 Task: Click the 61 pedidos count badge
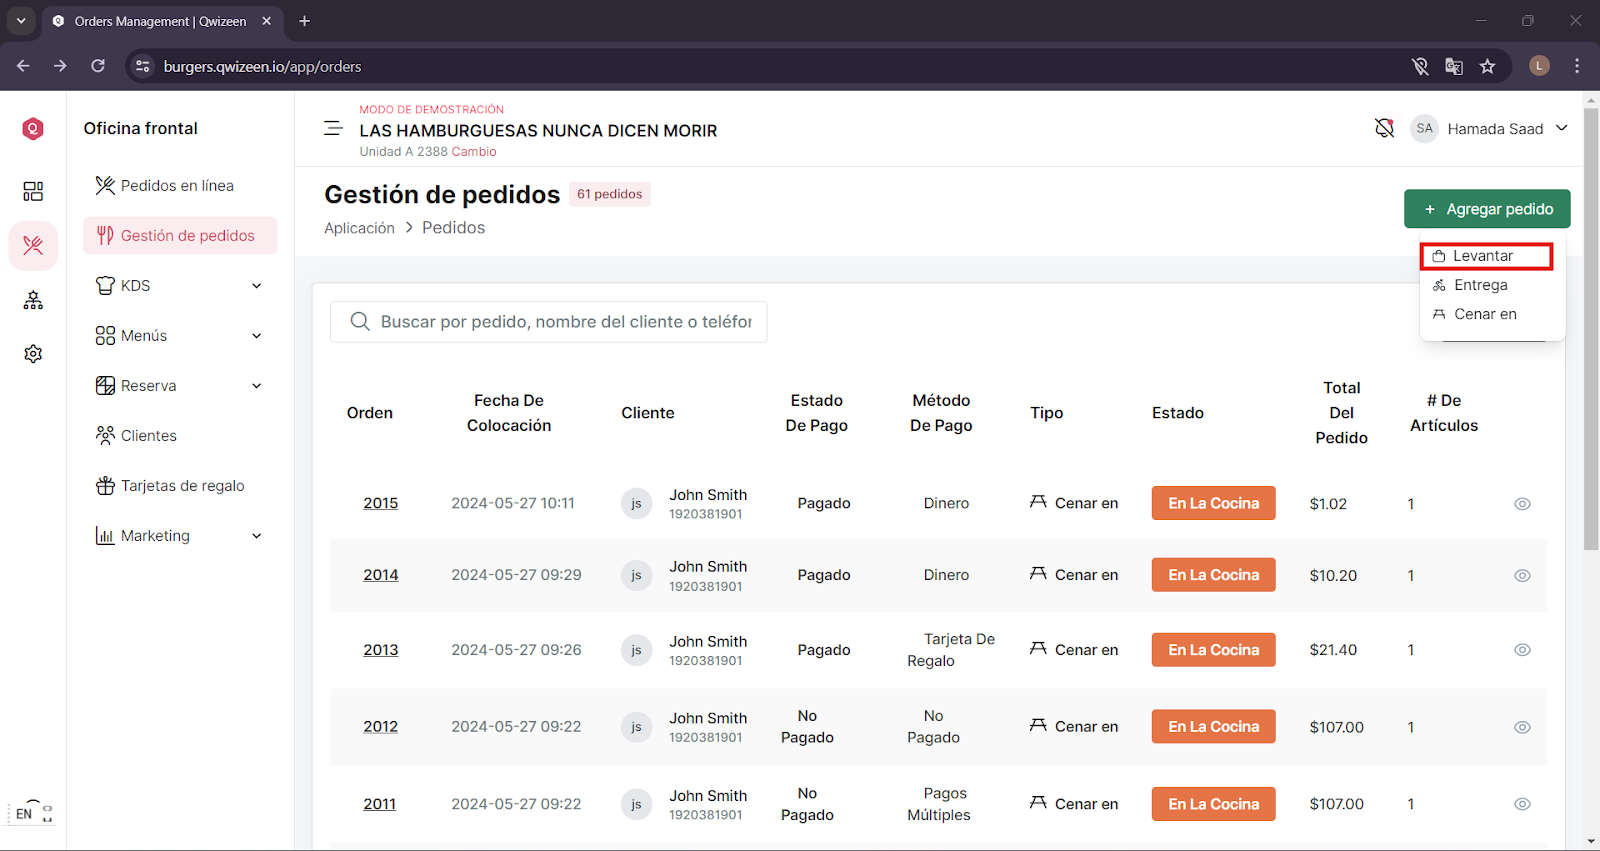[x=610, y=194]
